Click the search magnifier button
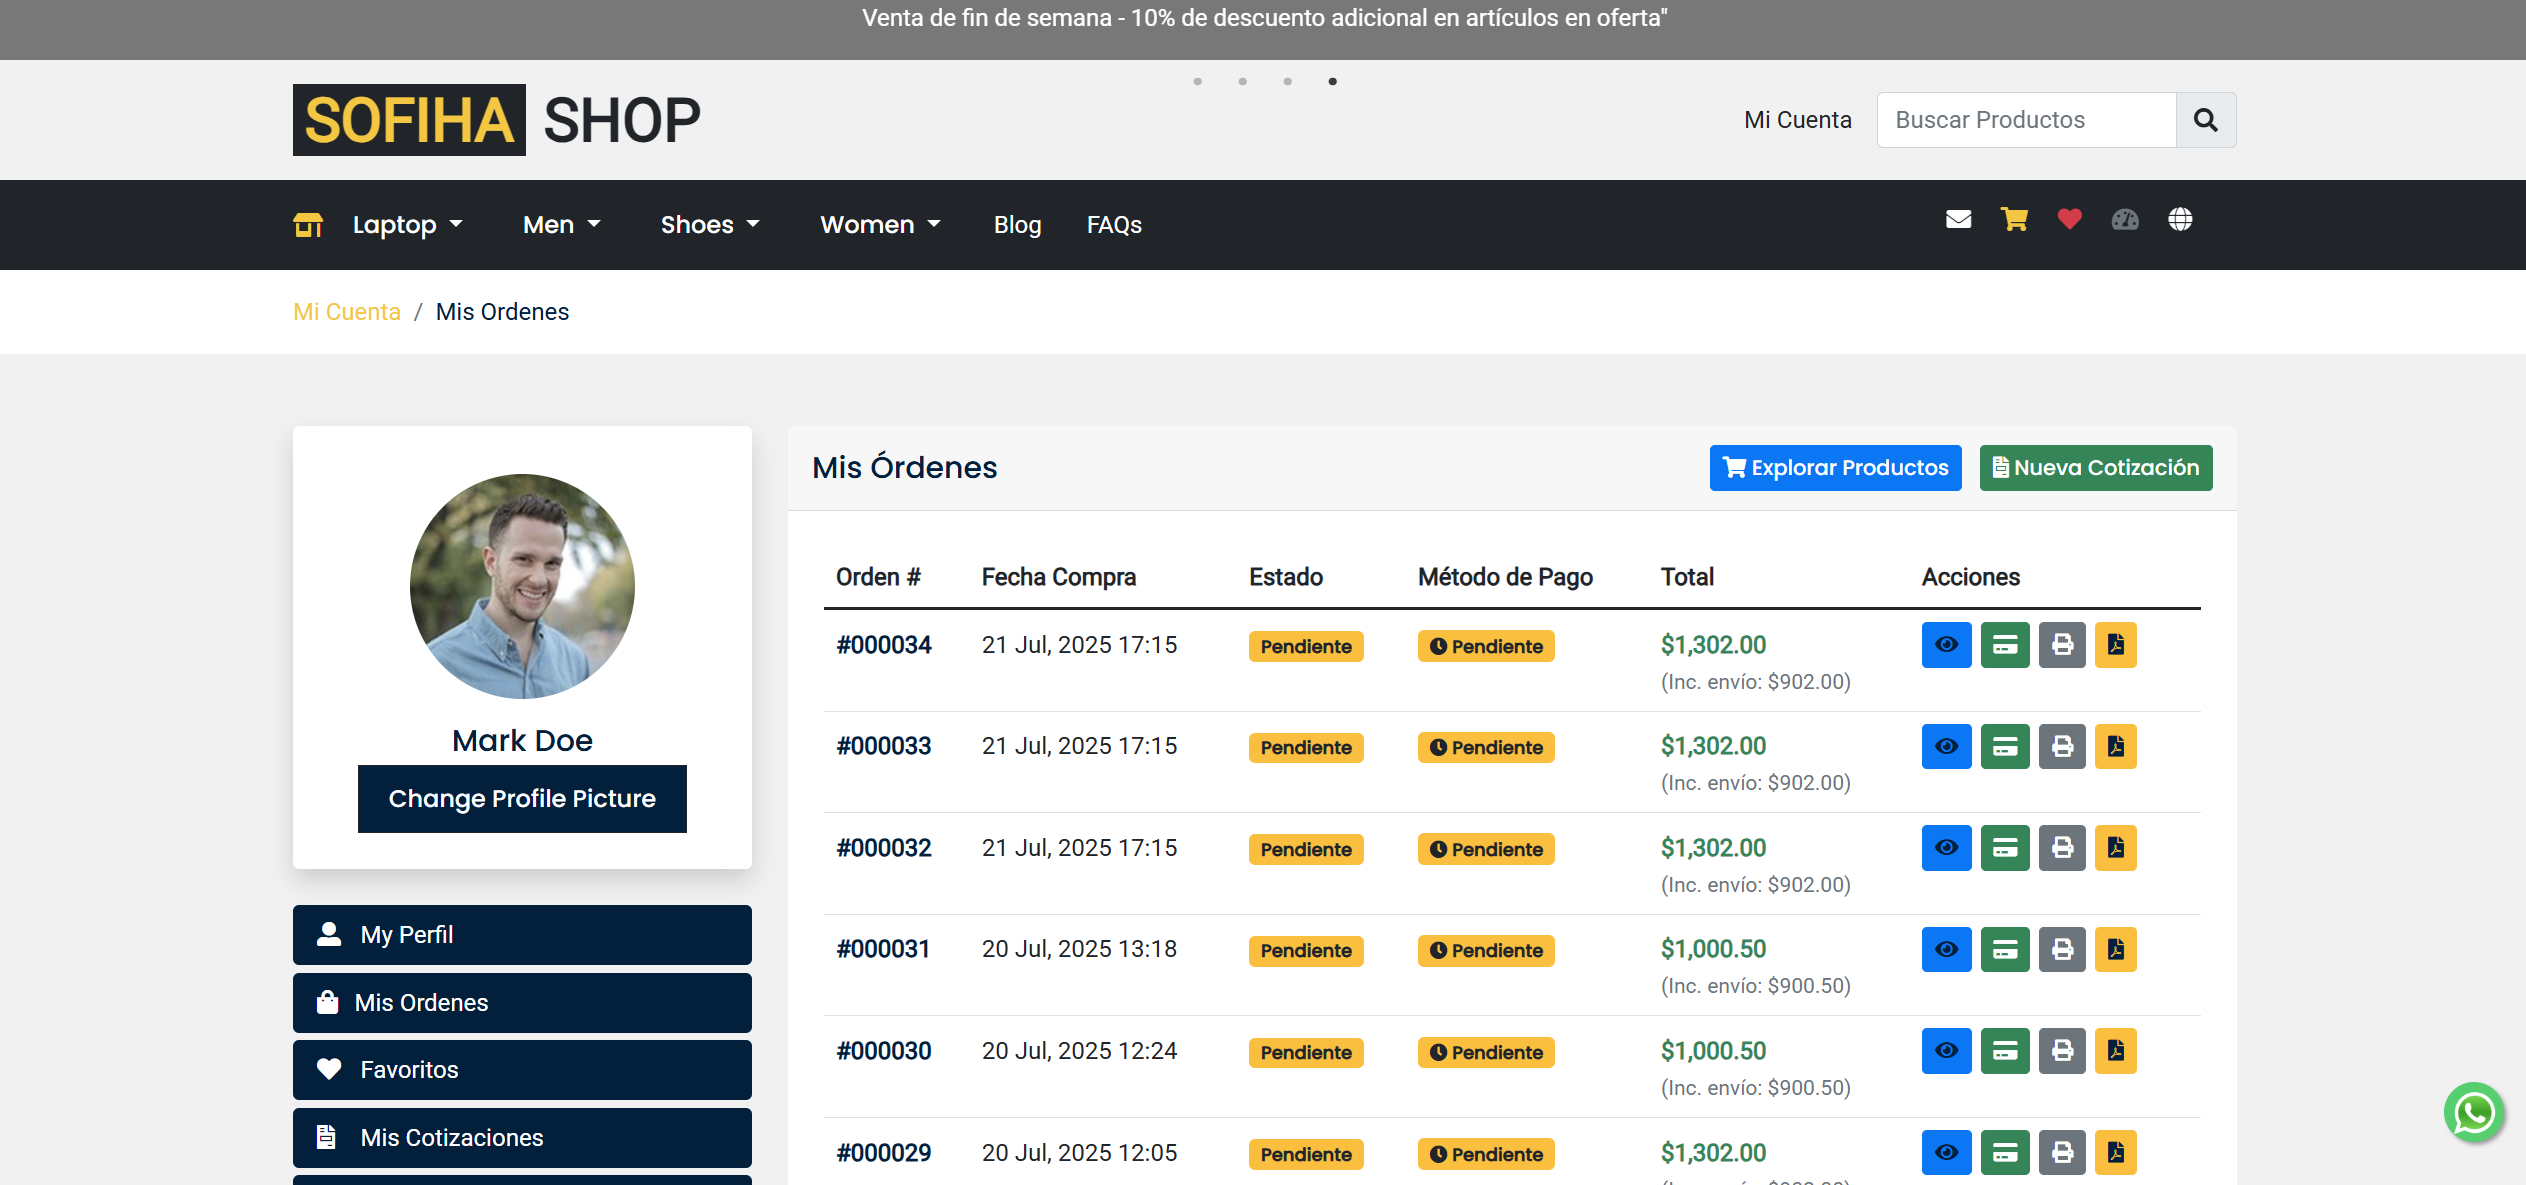 point(2205,120)
